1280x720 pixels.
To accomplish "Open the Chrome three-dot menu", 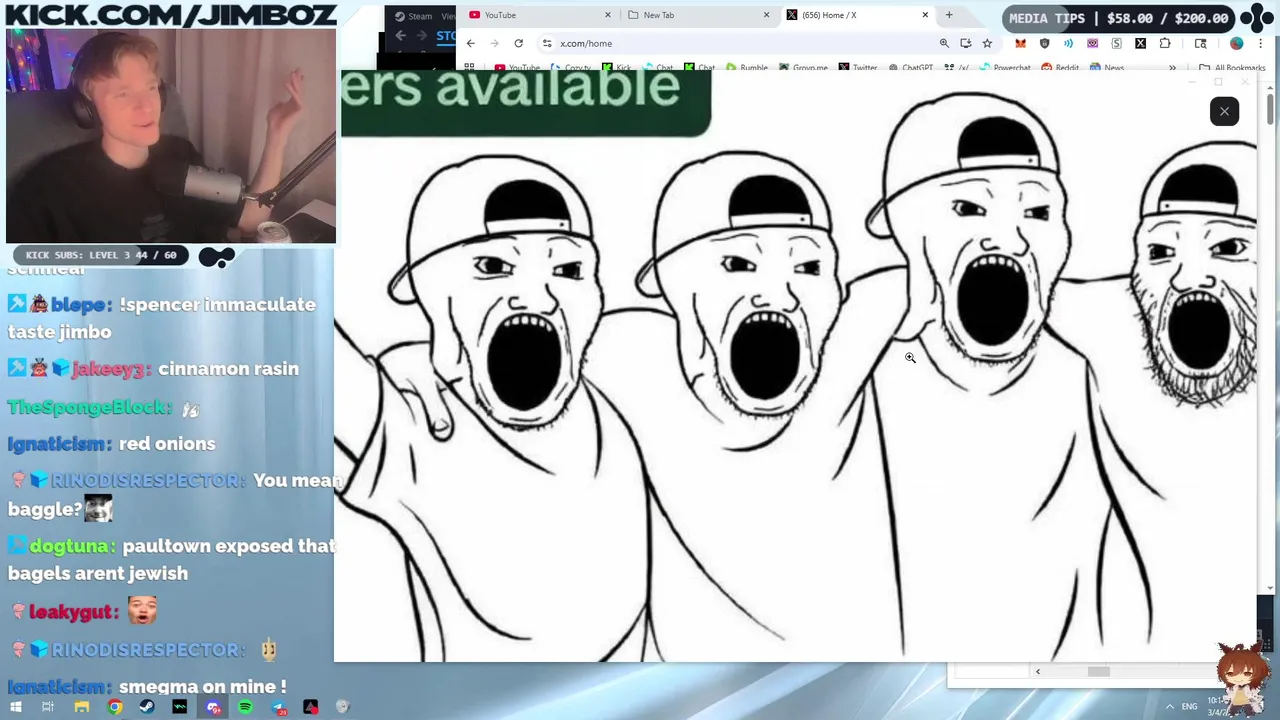I will point(1261,43).
